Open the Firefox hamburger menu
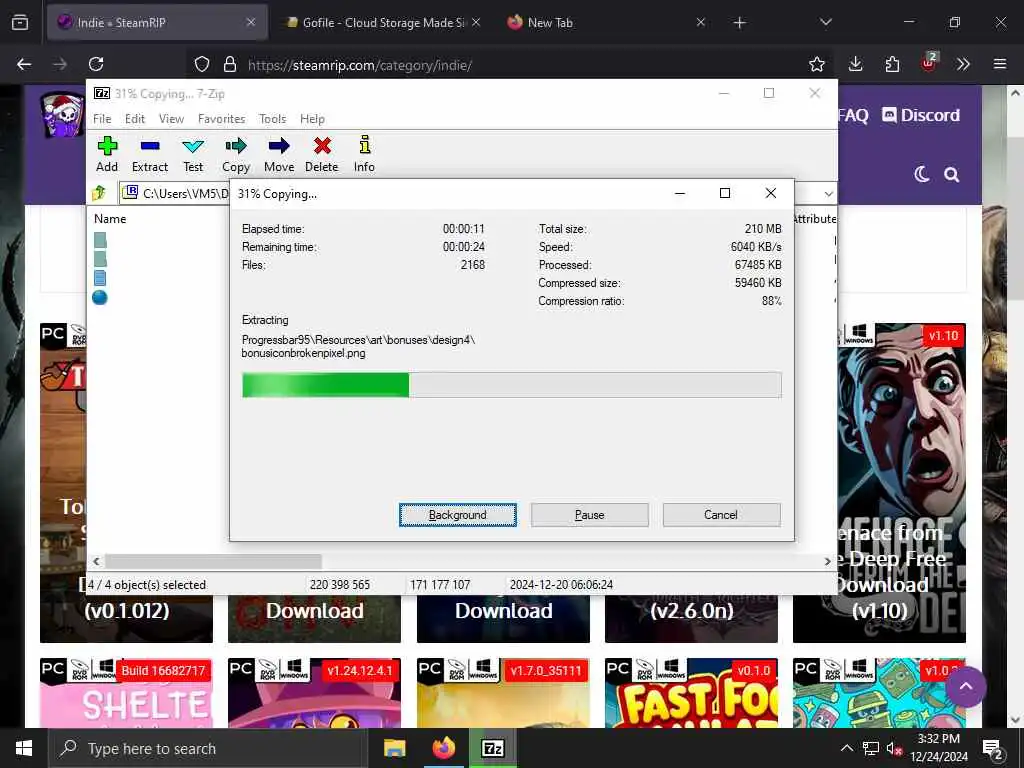The width and height of the screenshot is (1024, 768). (x=1000, y=64)
